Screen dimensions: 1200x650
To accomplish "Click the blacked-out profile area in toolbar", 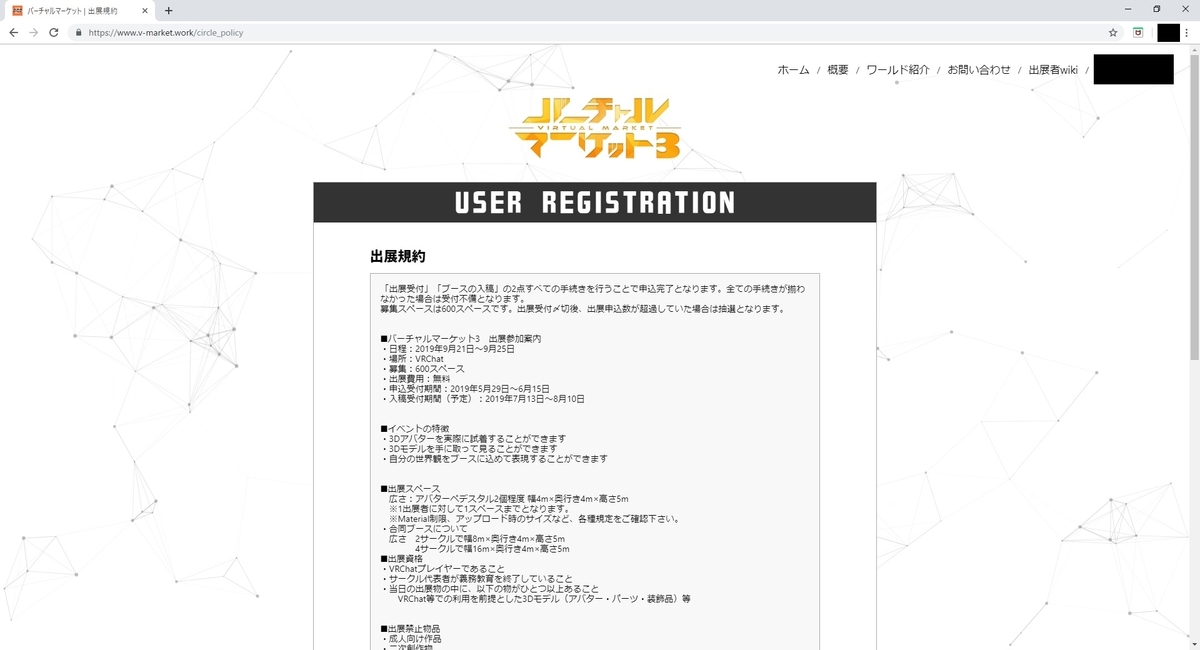I will pos(1169,32).
